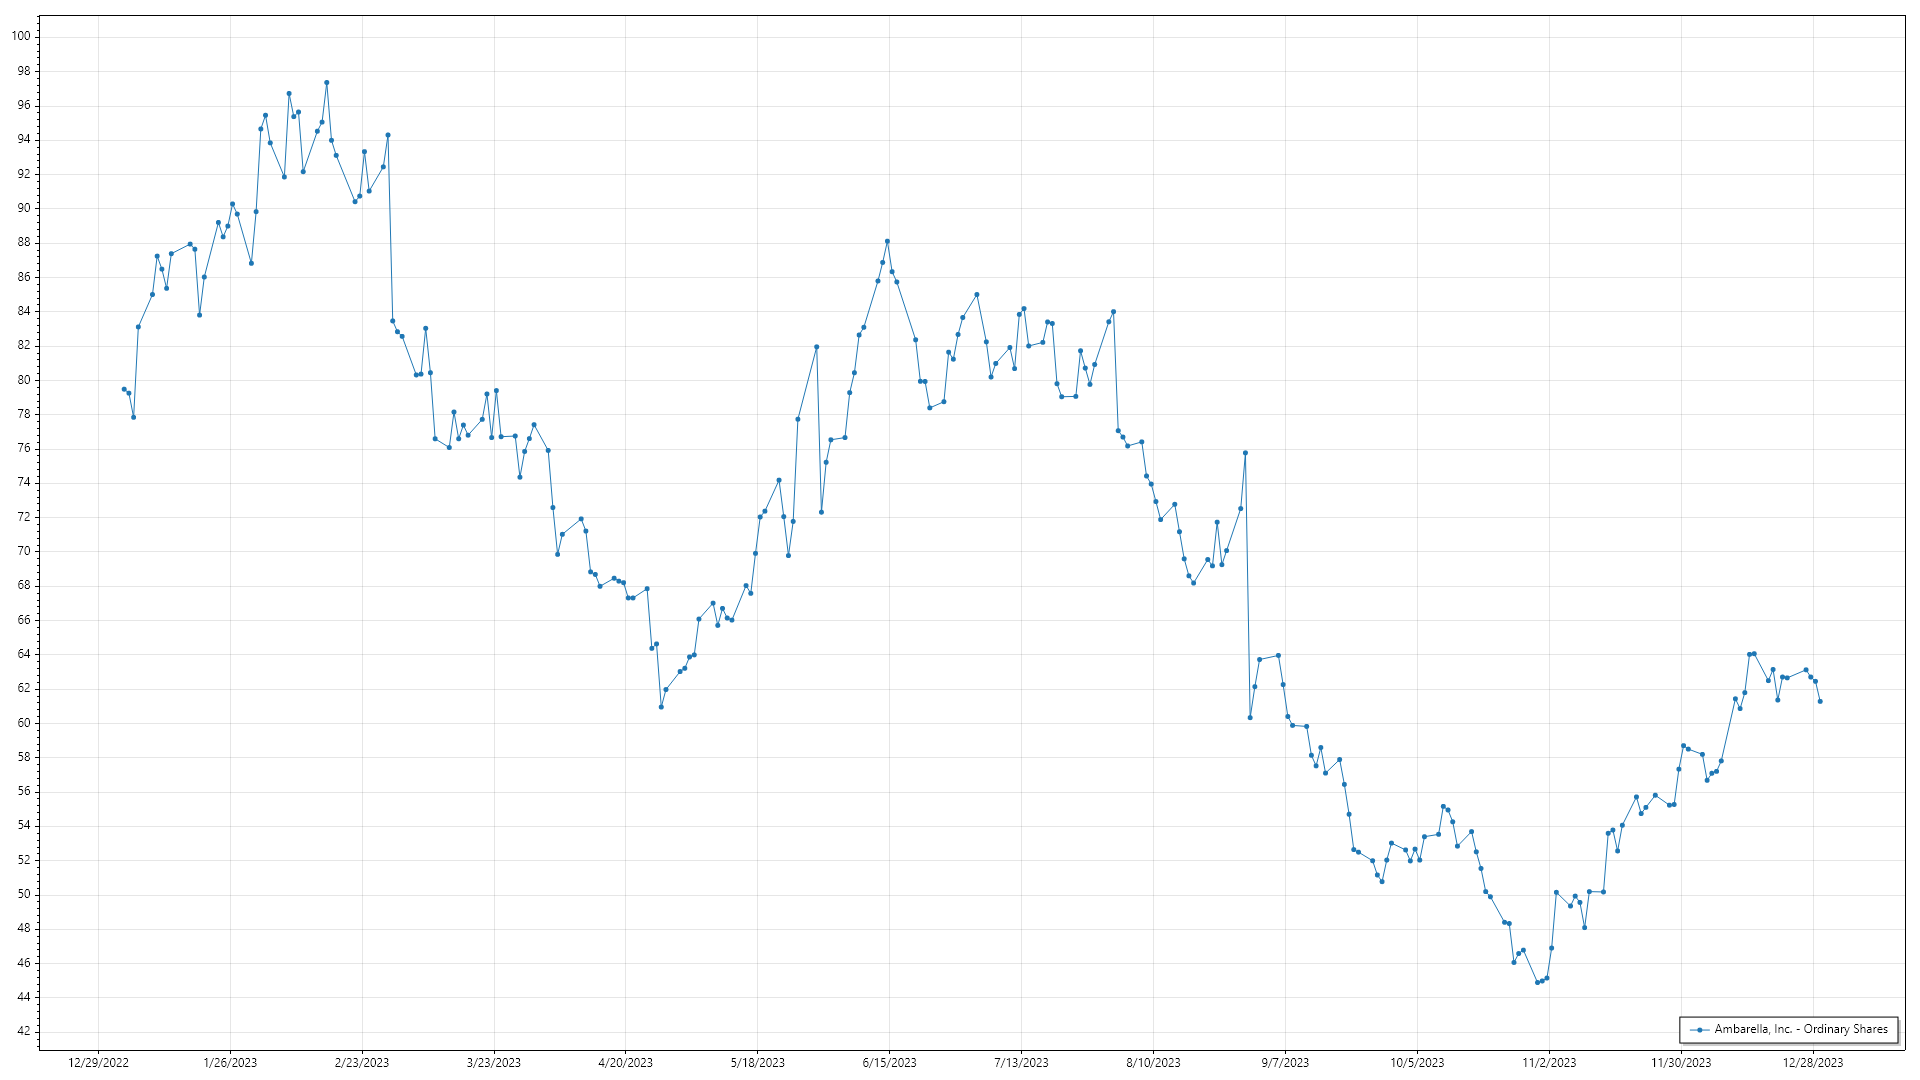Click the 100 value on the y-axis
This screenshot has width=1920, height=1080.
coord(21,36)
